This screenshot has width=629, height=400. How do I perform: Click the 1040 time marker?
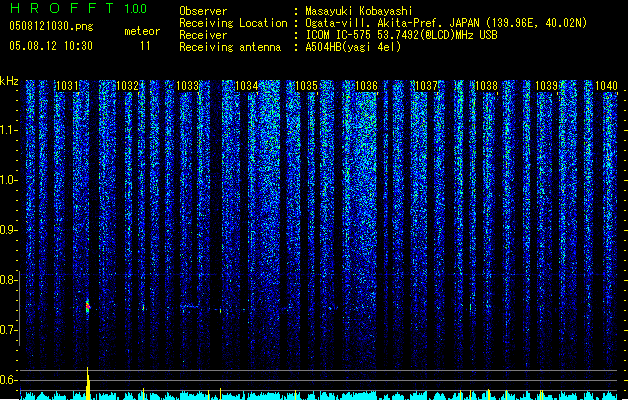606,86
